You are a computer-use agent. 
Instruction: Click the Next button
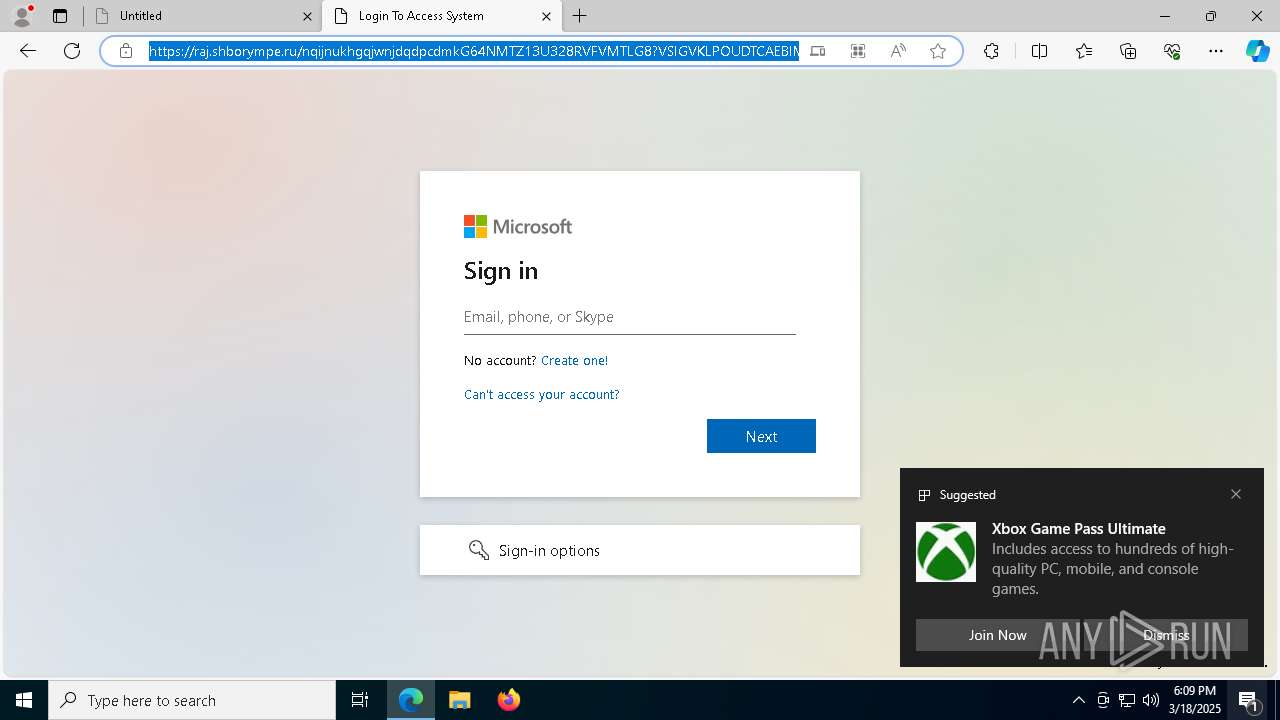761,436
